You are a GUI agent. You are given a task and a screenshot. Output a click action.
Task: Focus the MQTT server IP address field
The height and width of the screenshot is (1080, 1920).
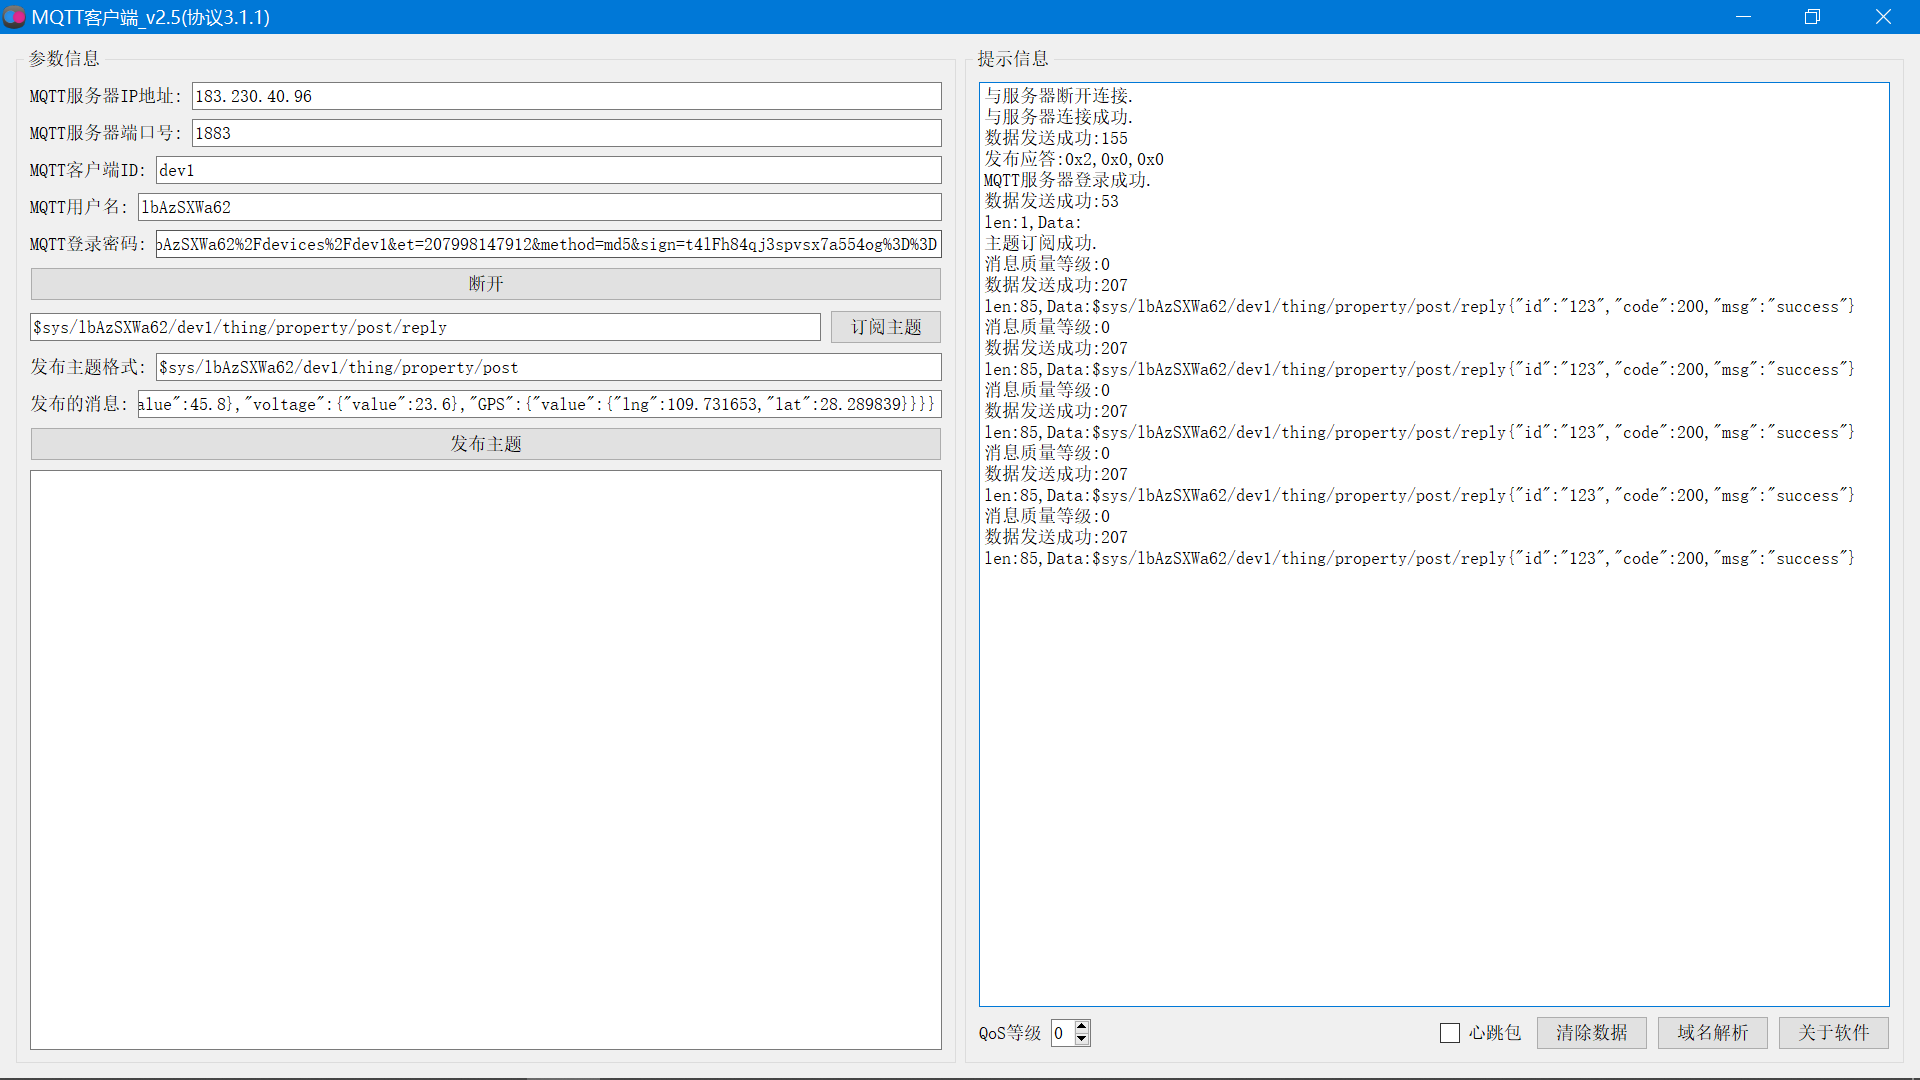(566, 96)
